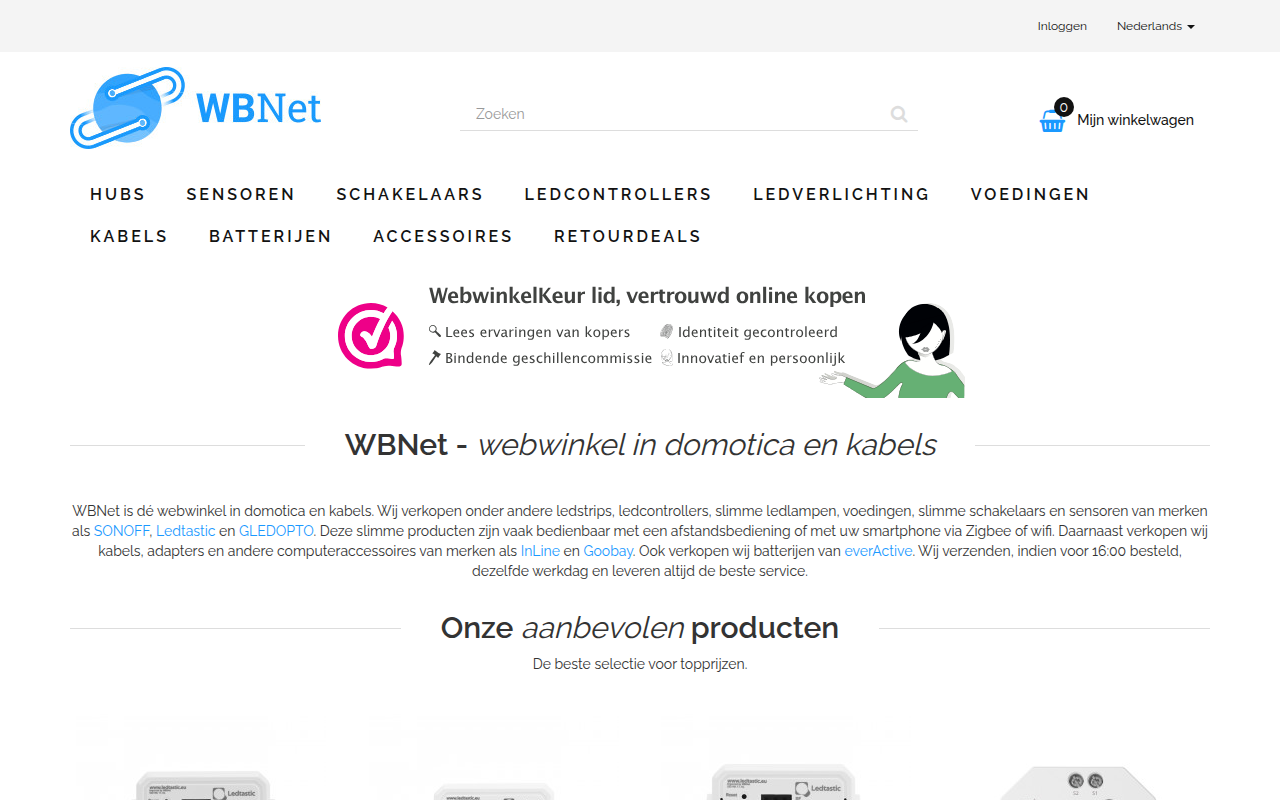Viewport: 1280px width, 800px height.
Task: Click the Inloggen link
Action: pyautogui.click(x=1062, y=26)
